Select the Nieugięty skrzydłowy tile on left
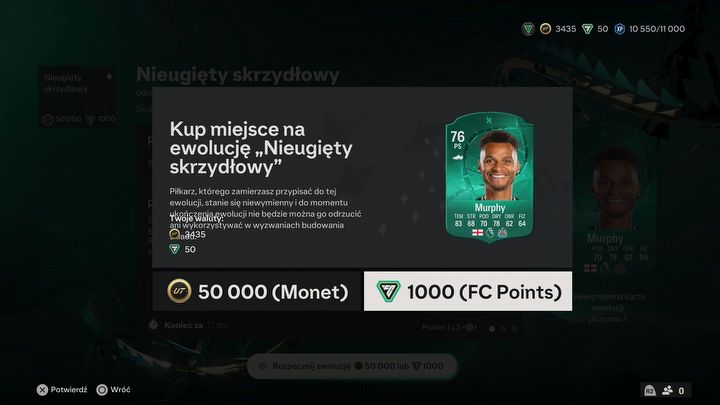The image size is (720, 405). click(x=77, y=97)
